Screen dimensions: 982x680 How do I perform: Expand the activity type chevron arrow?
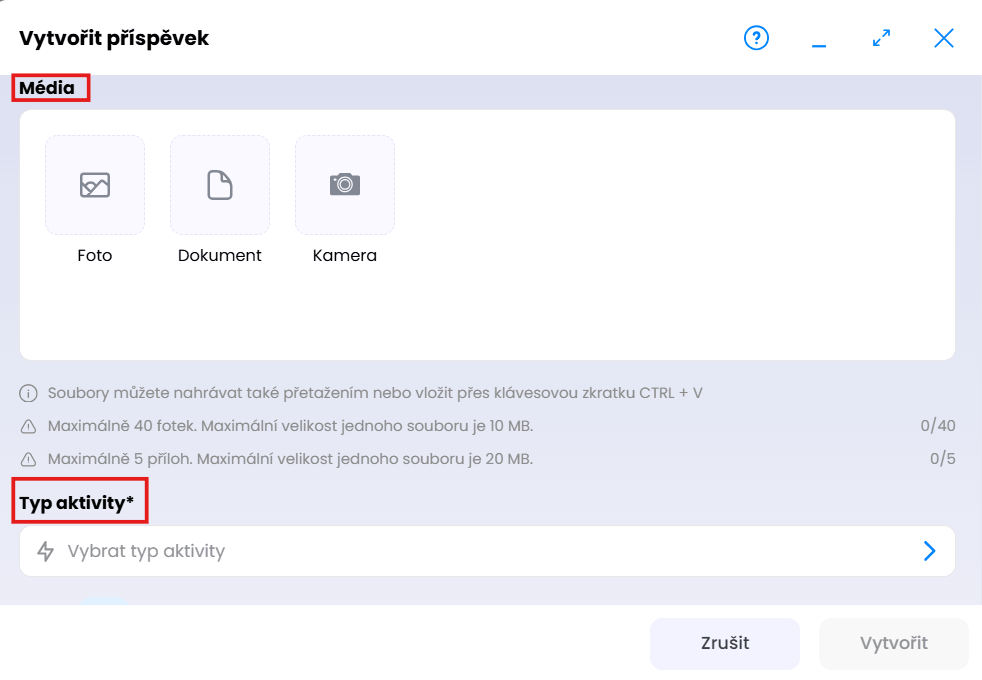point(930,551)
